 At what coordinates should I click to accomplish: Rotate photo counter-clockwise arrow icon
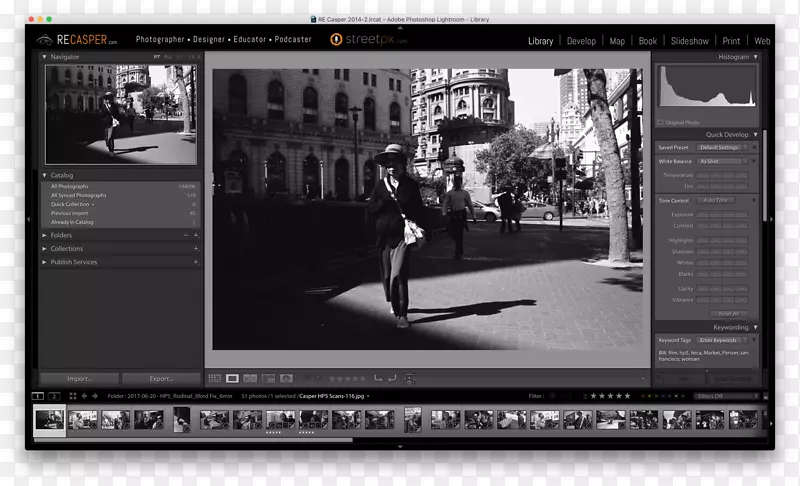(378, 378)
